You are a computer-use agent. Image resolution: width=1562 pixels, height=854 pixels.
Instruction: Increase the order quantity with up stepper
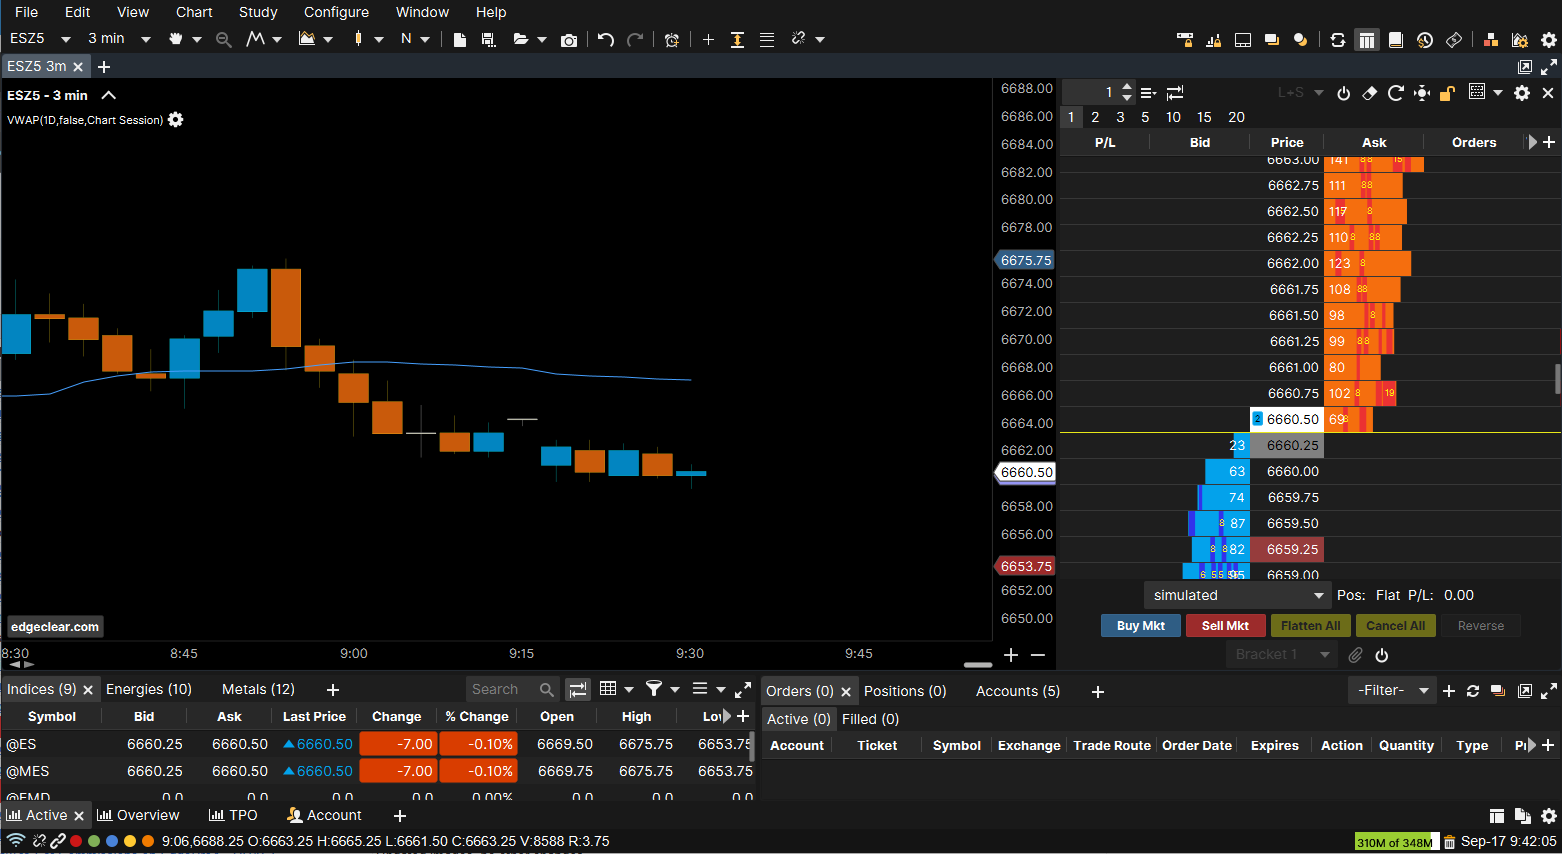(x=1128, y=87)
